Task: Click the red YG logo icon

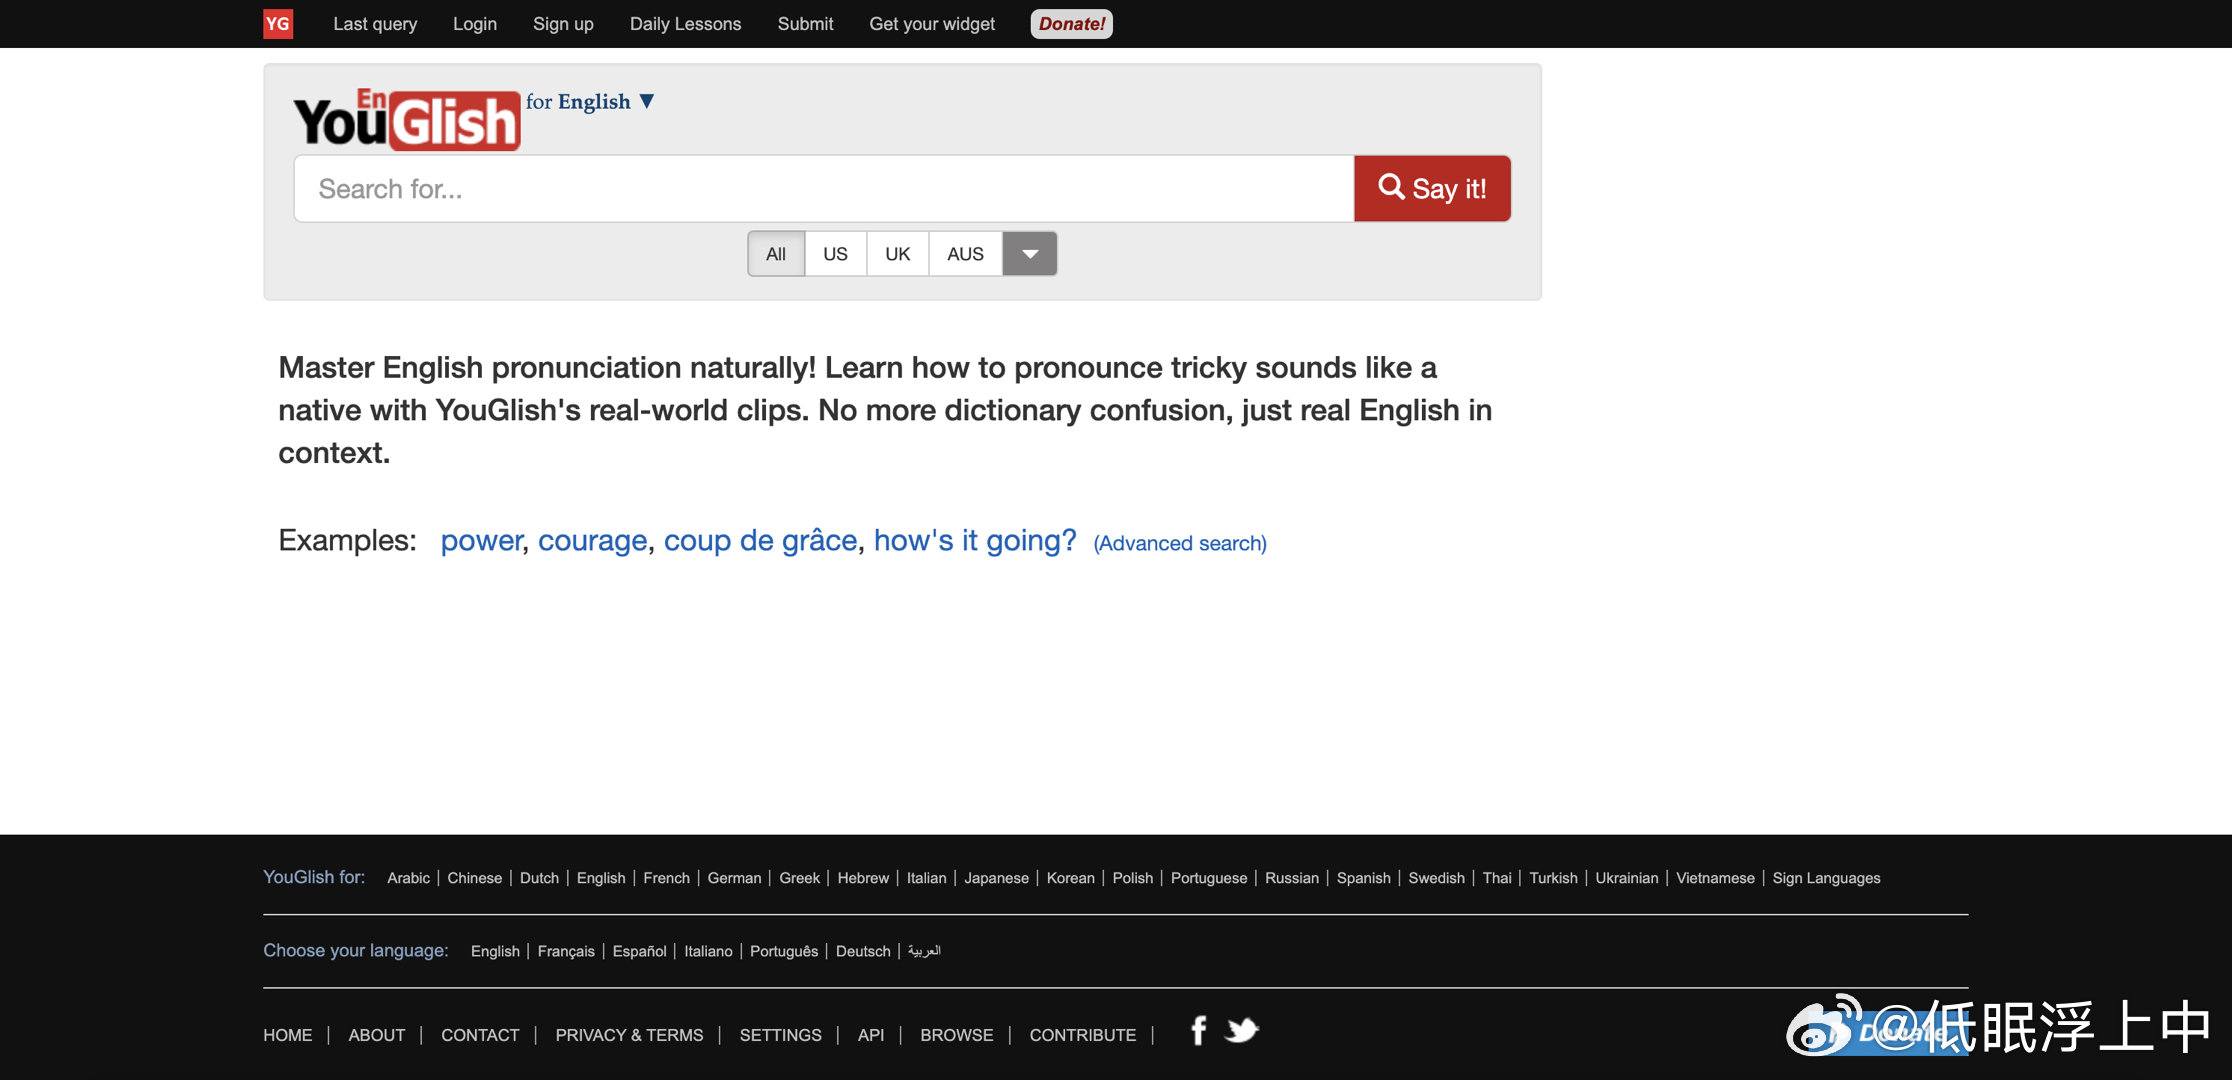Action: pyautogui.click(x=277, y=24)
